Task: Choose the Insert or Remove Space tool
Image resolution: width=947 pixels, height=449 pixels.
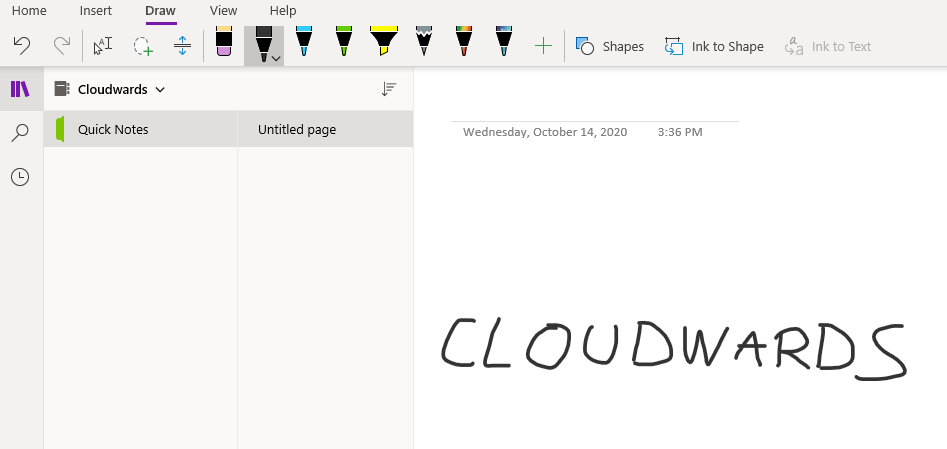Action: [182, 46]
